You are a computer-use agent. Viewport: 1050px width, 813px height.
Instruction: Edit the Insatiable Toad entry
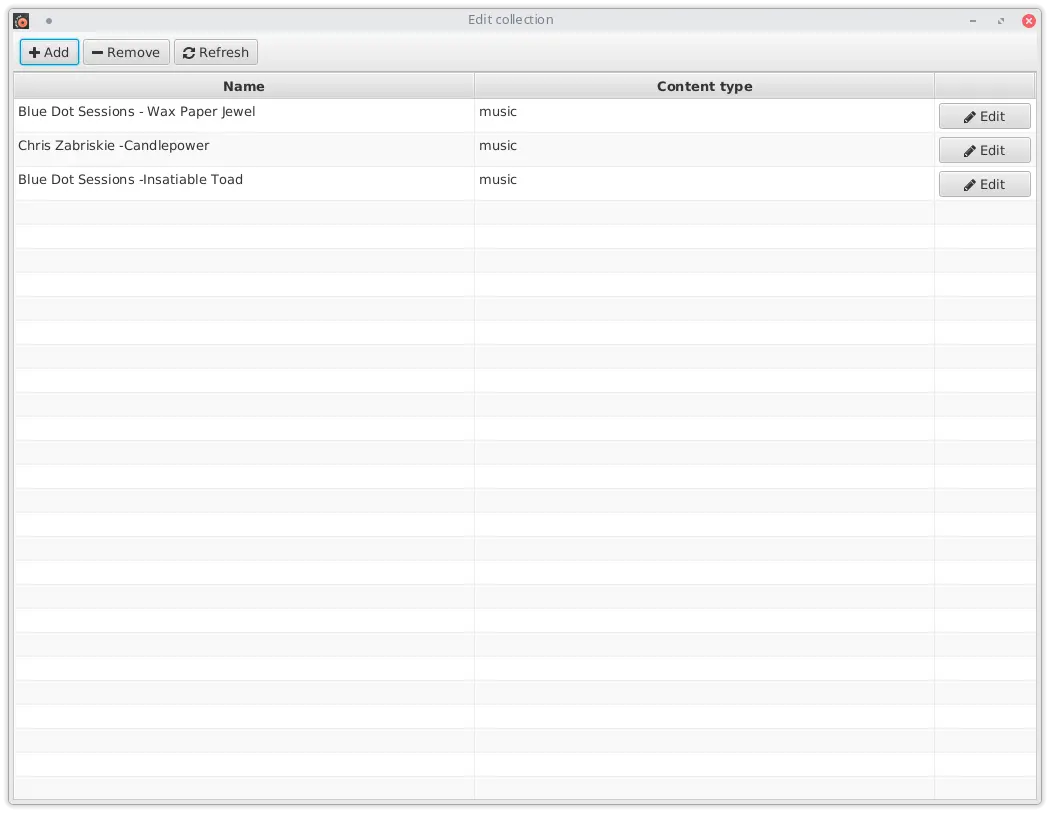click(984, 185)
